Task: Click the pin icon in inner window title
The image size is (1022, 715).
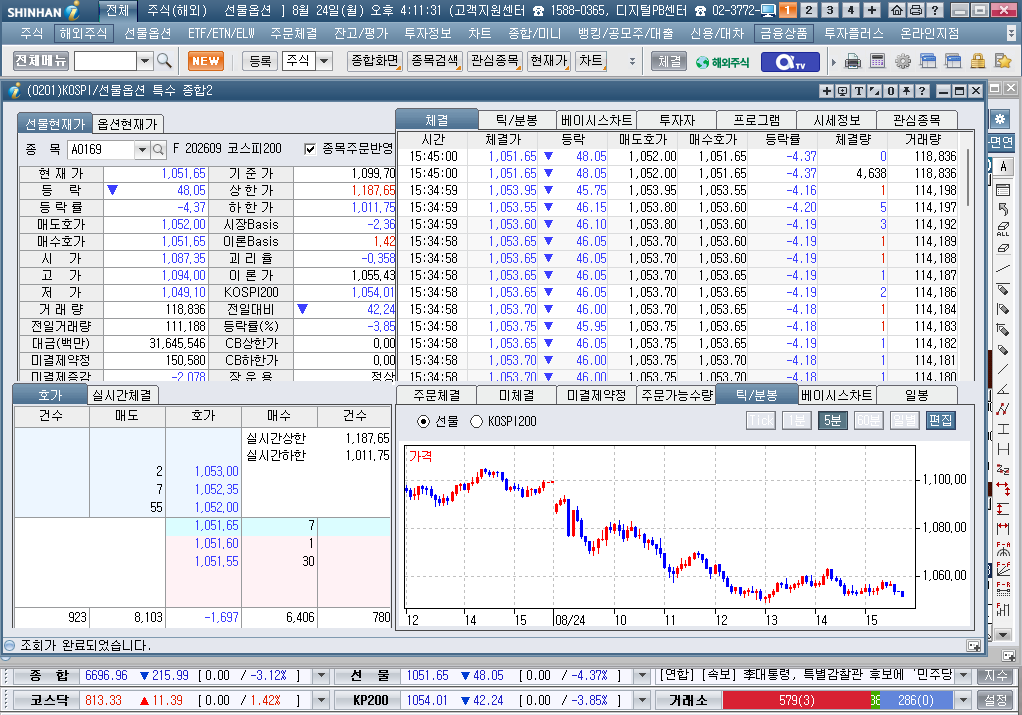Action: pyautogui.click(x=907, y=91)
